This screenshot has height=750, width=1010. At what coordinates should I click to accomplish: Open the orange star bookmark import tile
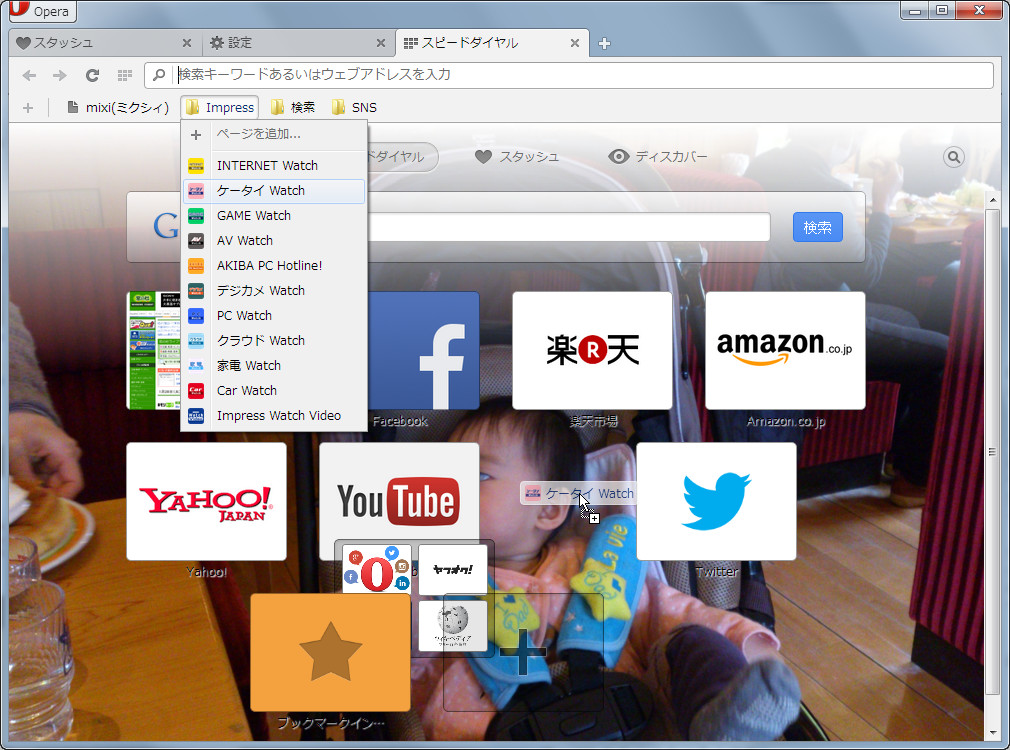tap(330, 652)
